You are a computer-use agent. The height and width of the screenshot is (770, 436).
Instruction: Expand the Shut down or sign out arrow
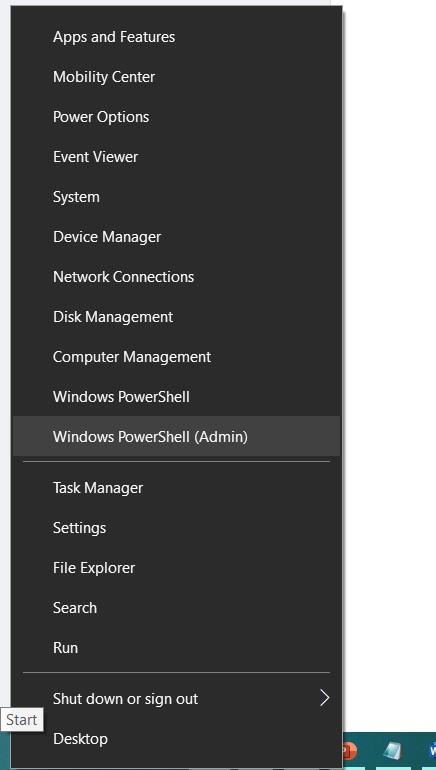[324, 698]
